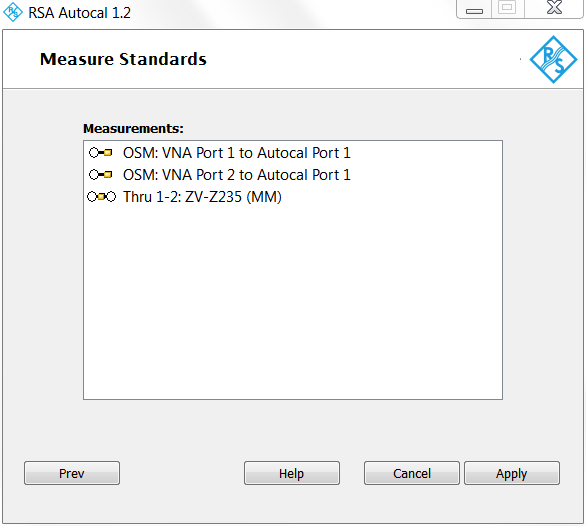586x526 pixels.
Task: Click the Measure Standards heading
Action: (x=123, y=59)
